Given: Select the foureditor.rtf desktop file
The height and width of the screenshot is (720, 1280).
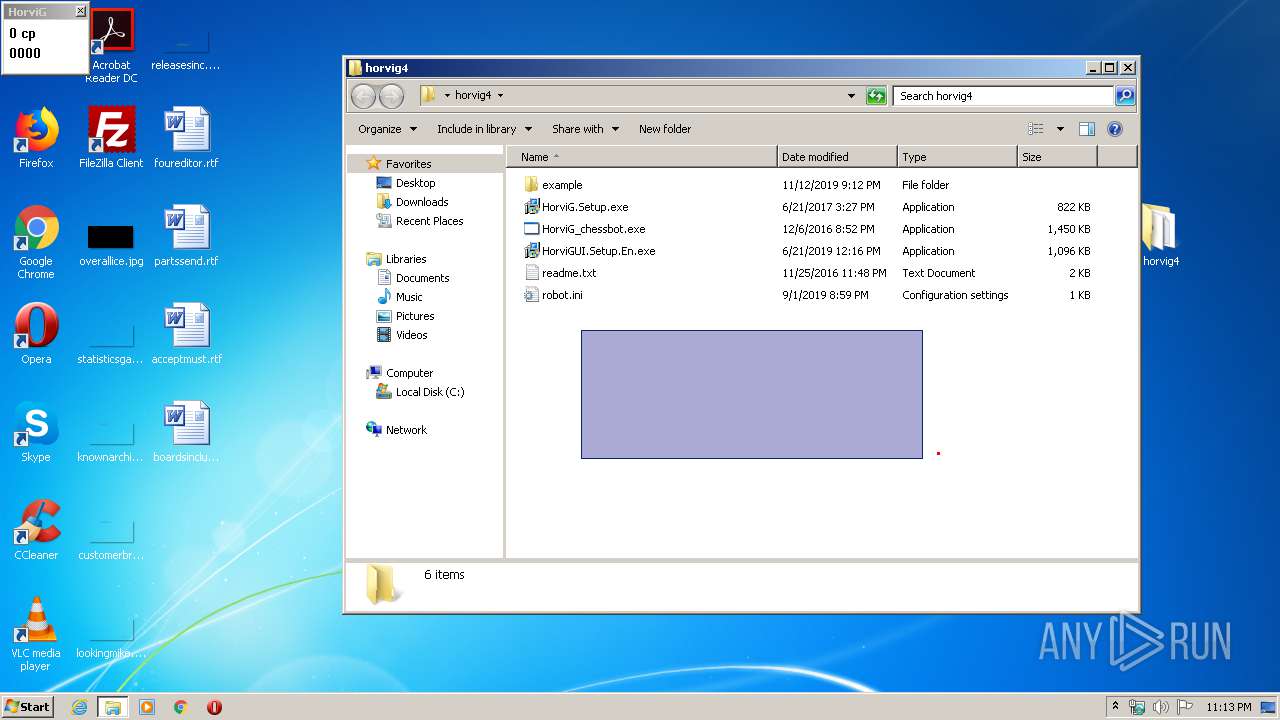Looking at the screenshot, I should pos(186,138).
